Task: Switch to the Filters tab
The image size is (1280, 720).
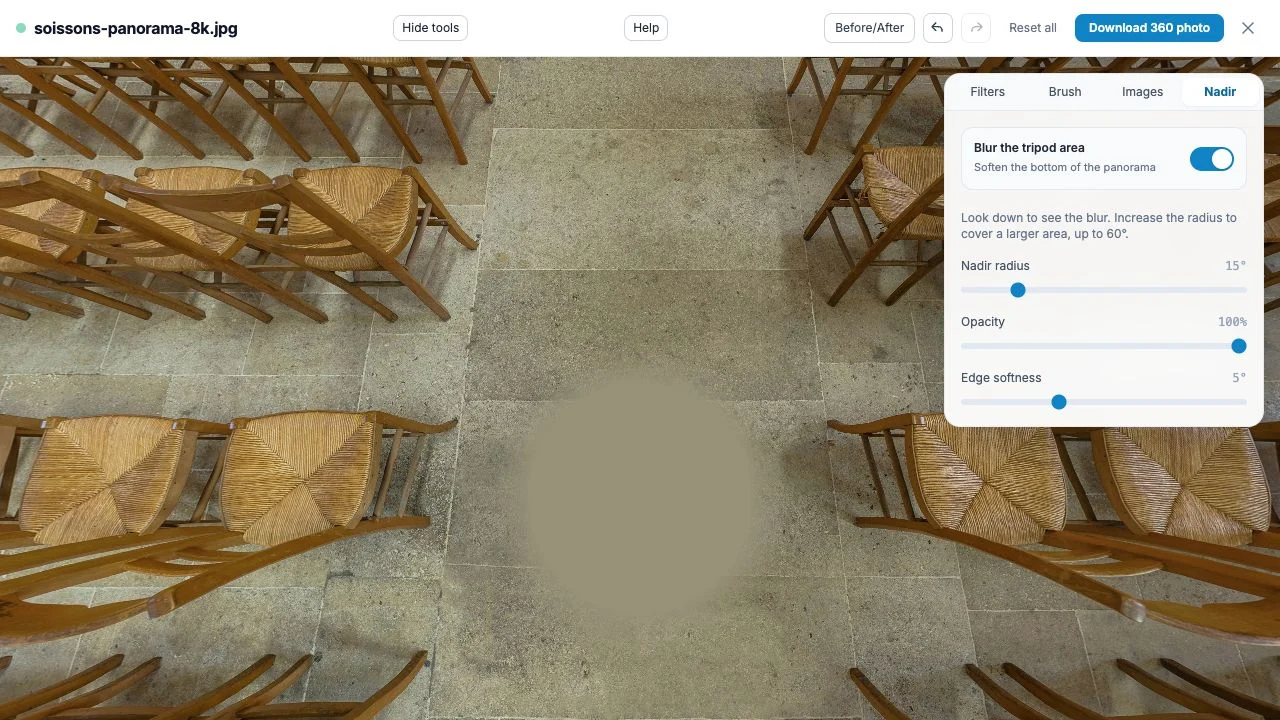Action: 987,91
